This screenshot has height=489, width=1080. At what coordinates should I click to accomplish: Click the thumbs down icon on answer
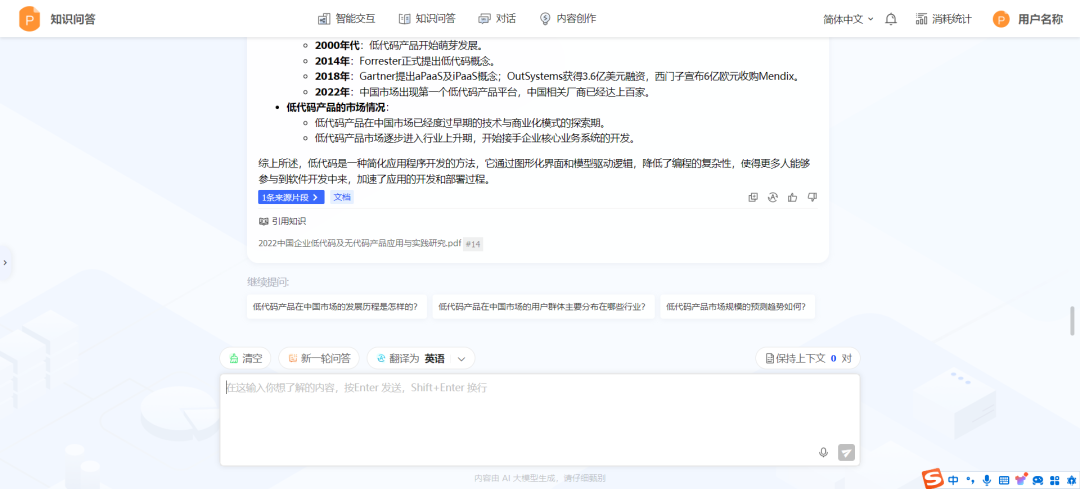tap(812, 197)
